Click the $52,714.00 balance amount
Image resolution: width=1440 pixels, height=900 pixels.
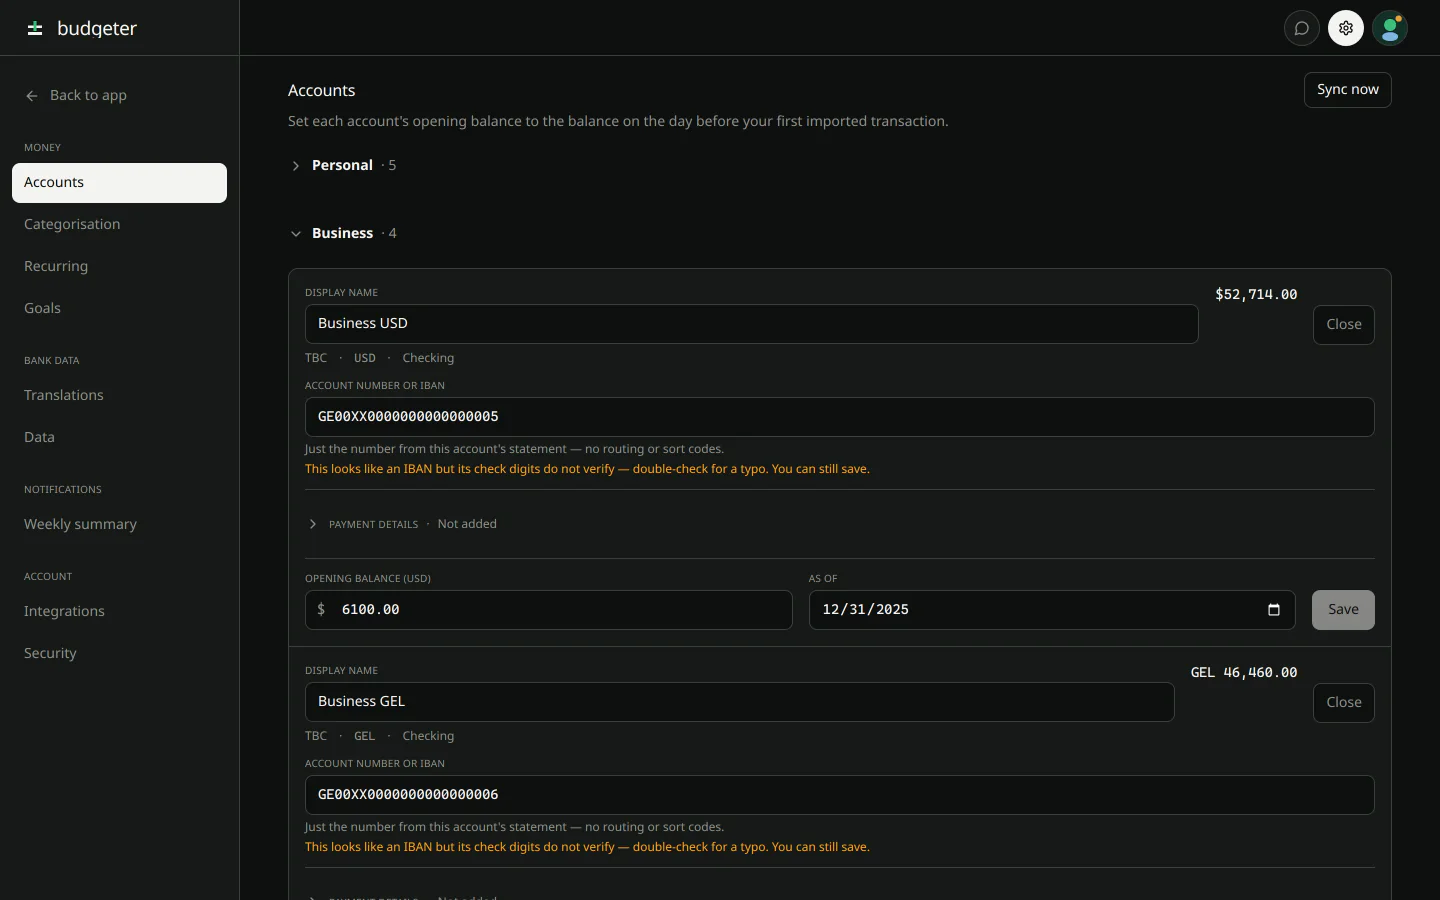[x=1256, y=294]
